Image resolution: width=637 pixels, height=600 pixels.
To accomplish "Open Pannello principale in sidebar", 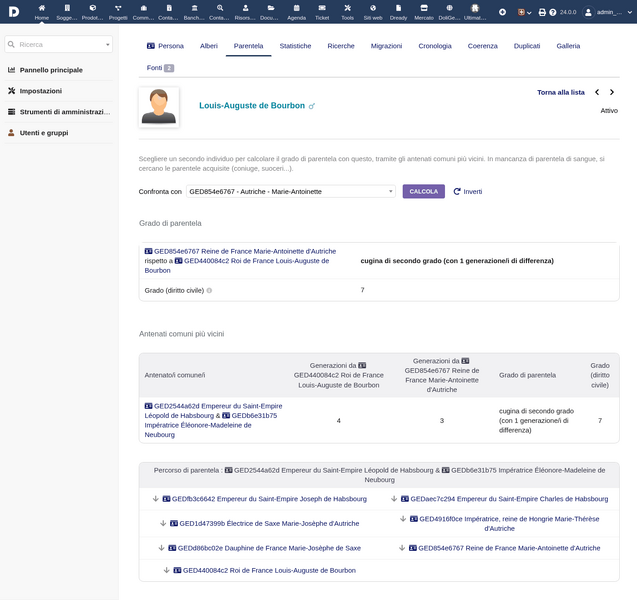I will click(51, 70).
